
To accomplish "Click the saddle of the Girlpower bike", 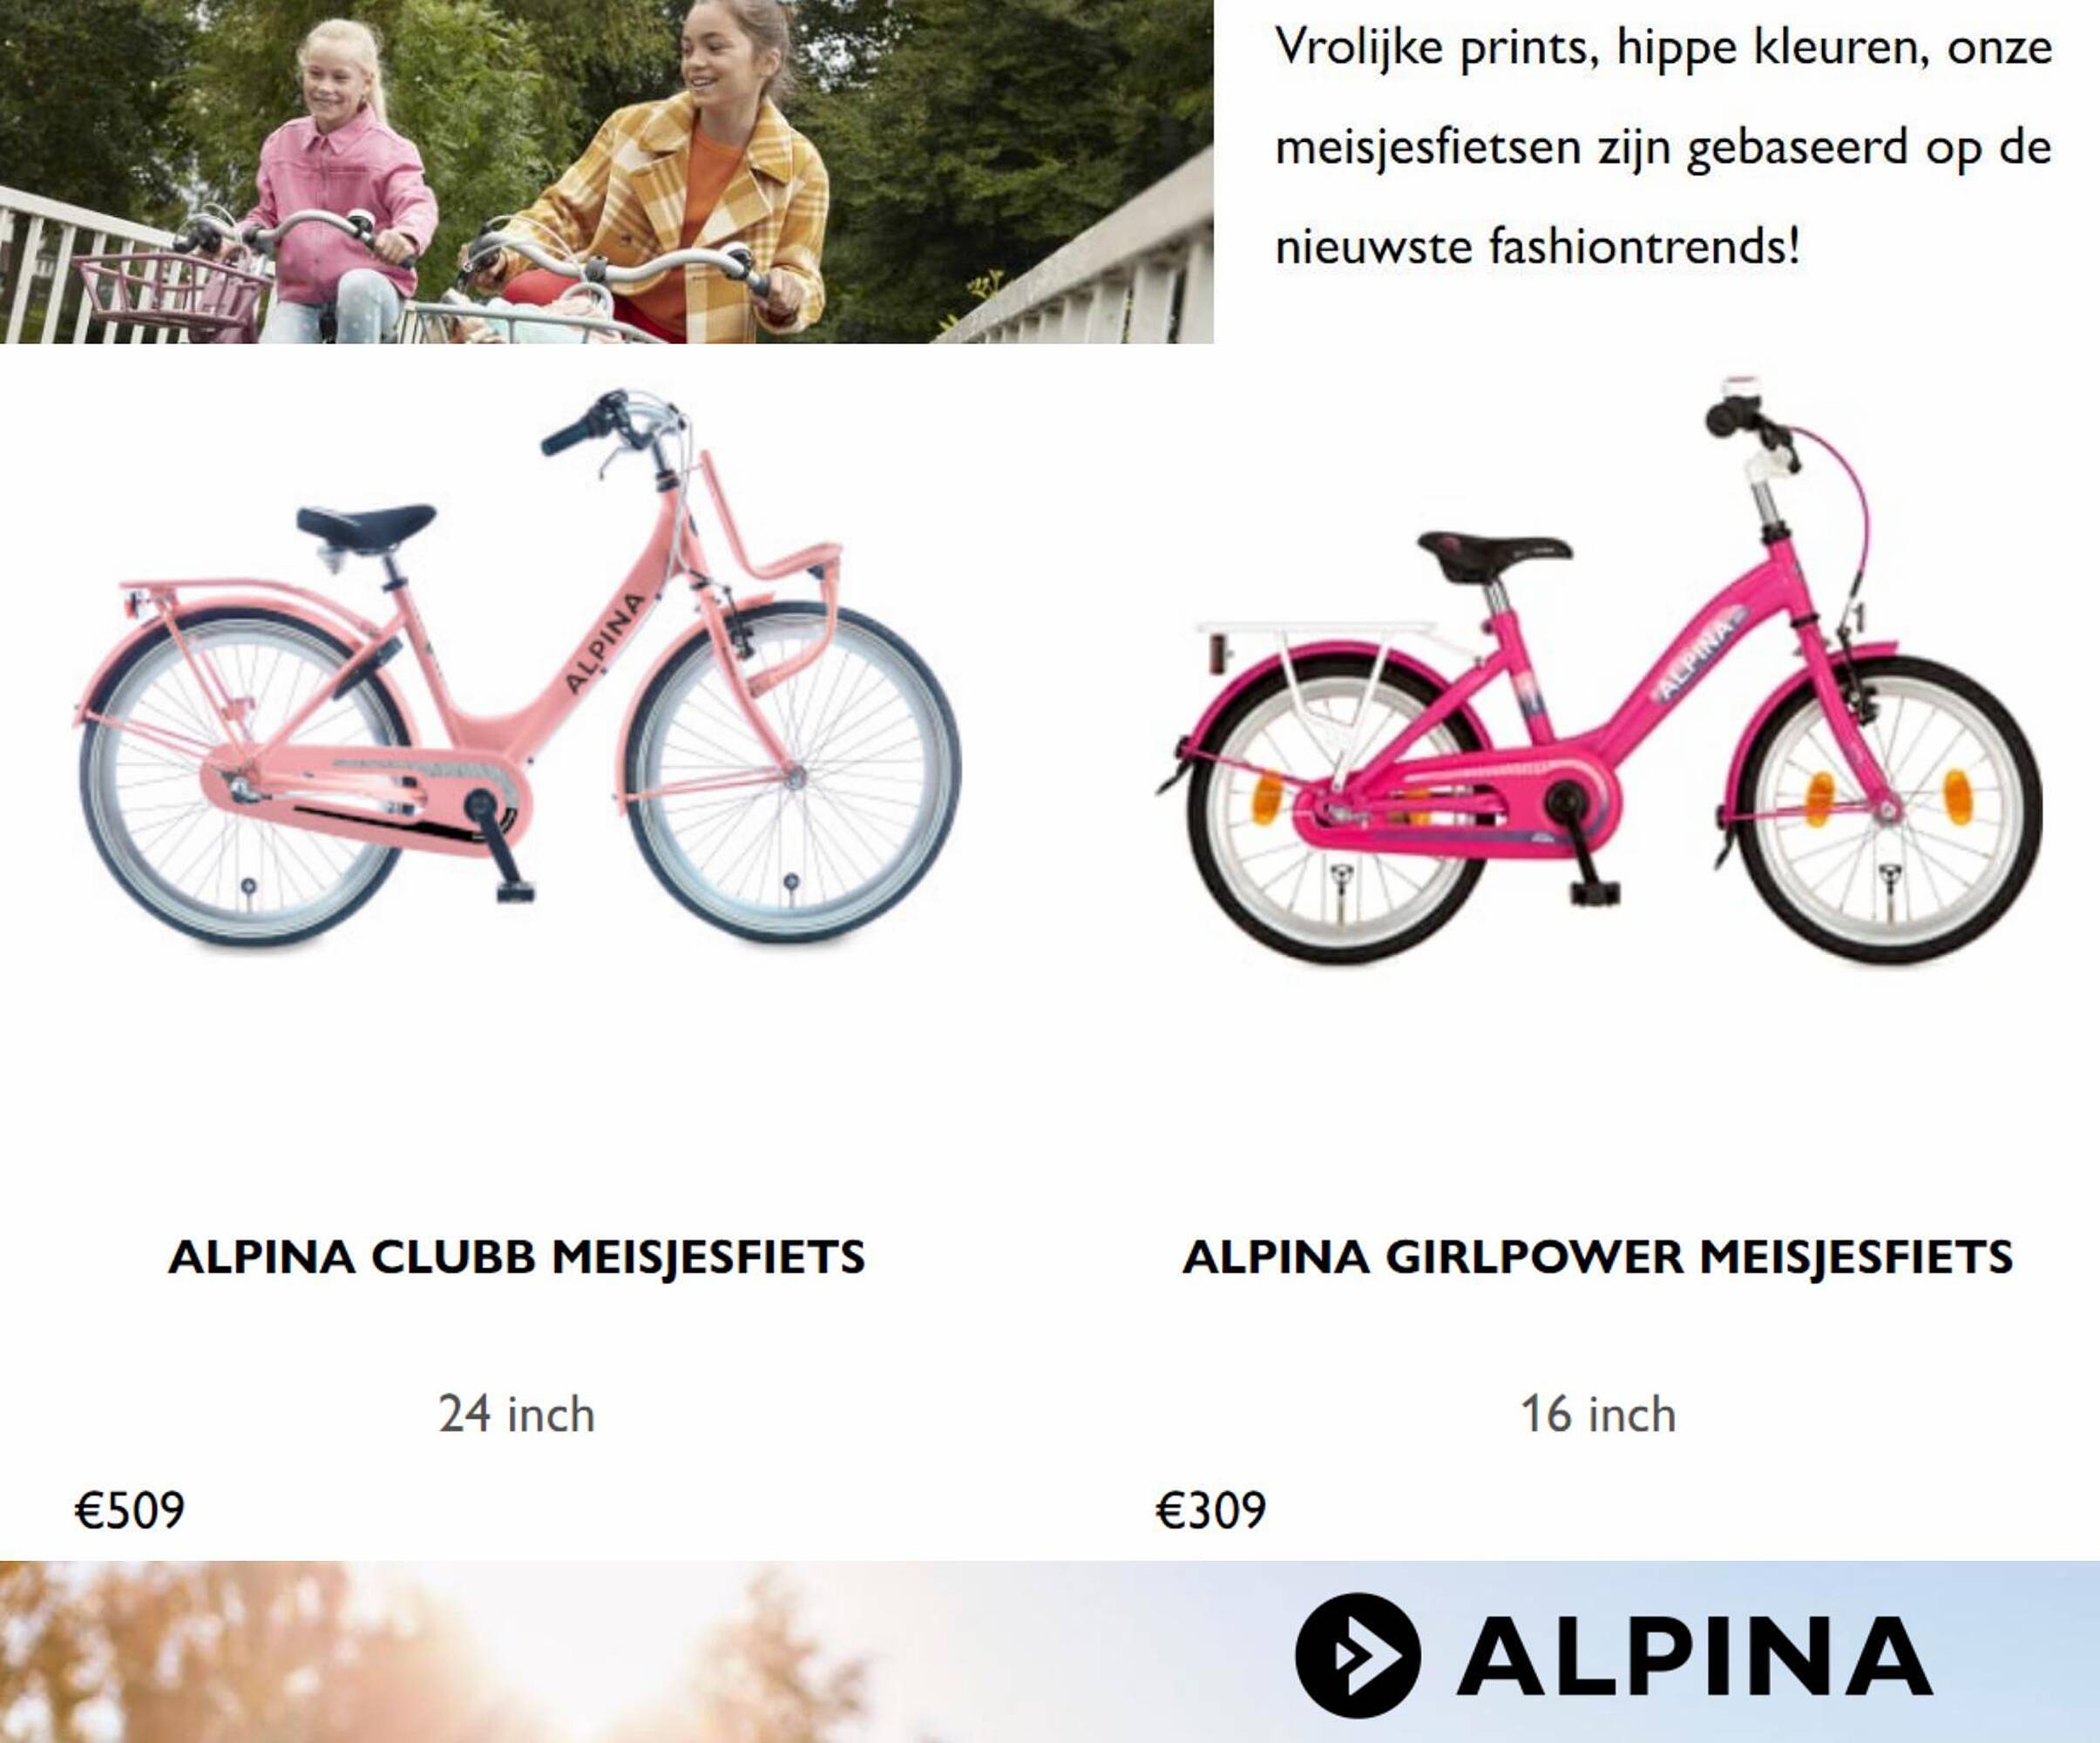I will [x=1494, y=556].
